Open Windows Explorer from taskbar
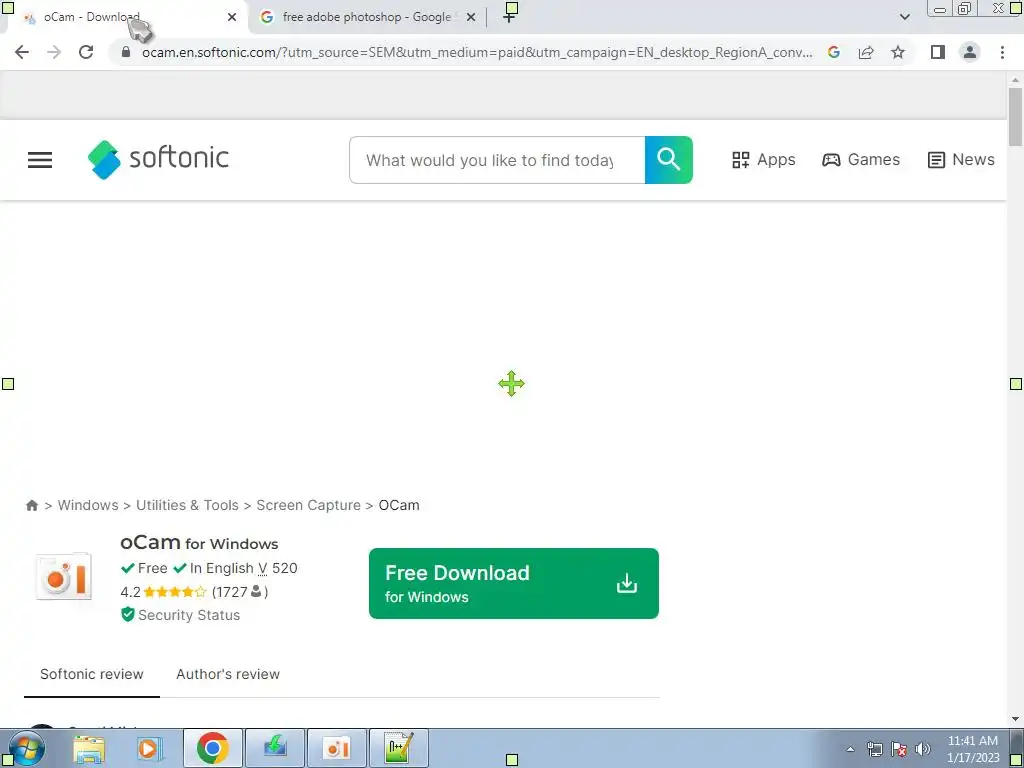Screen dimensions: 1024x768 tap(89, 748)
